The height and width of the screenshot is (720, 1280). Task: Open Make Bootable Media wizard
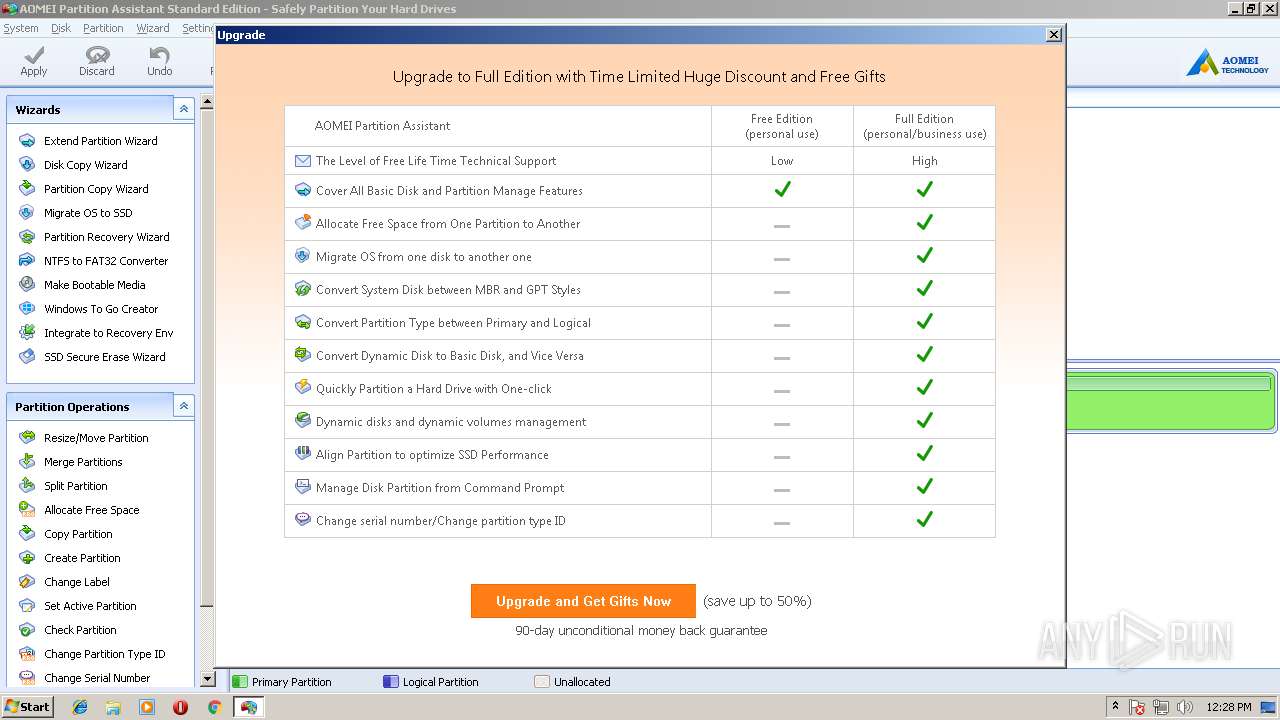pyautogui.click(x=94, y=285)
